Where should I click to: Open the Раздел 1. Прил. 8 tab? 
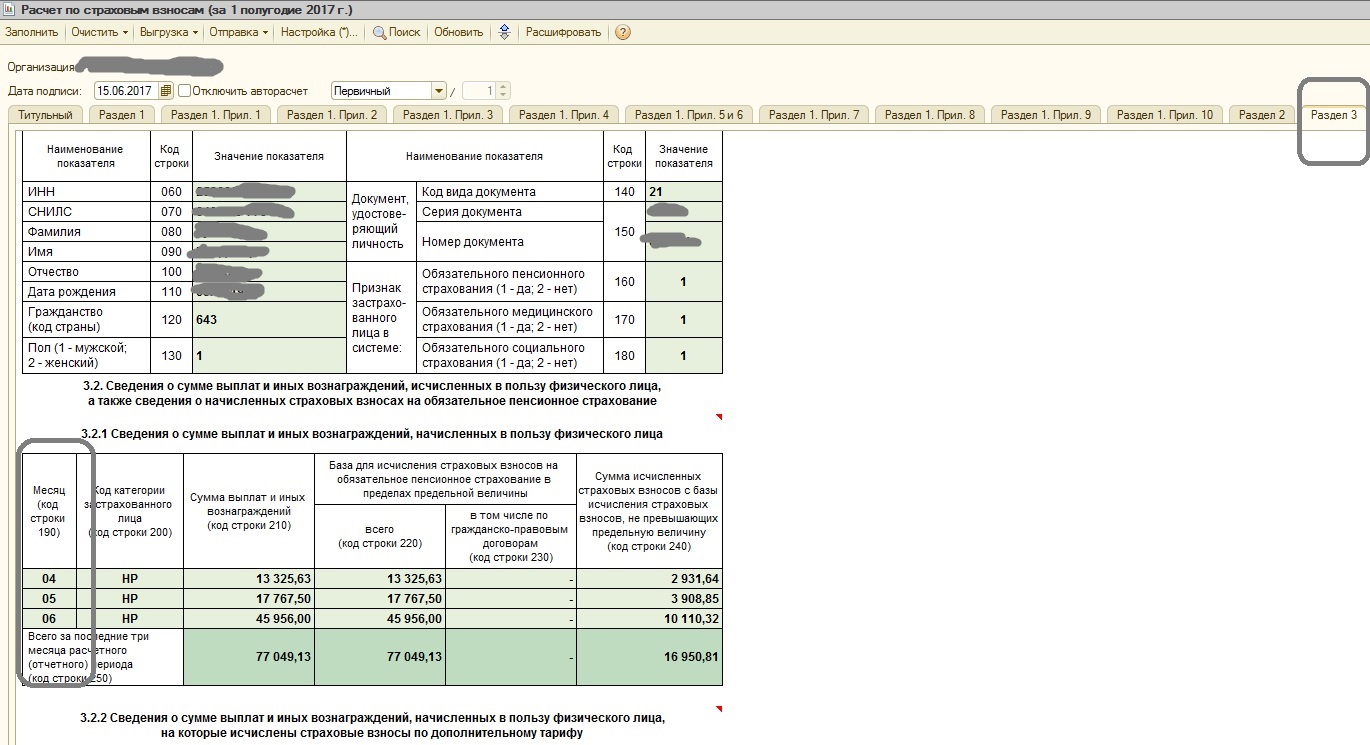(x=930, y=115)
